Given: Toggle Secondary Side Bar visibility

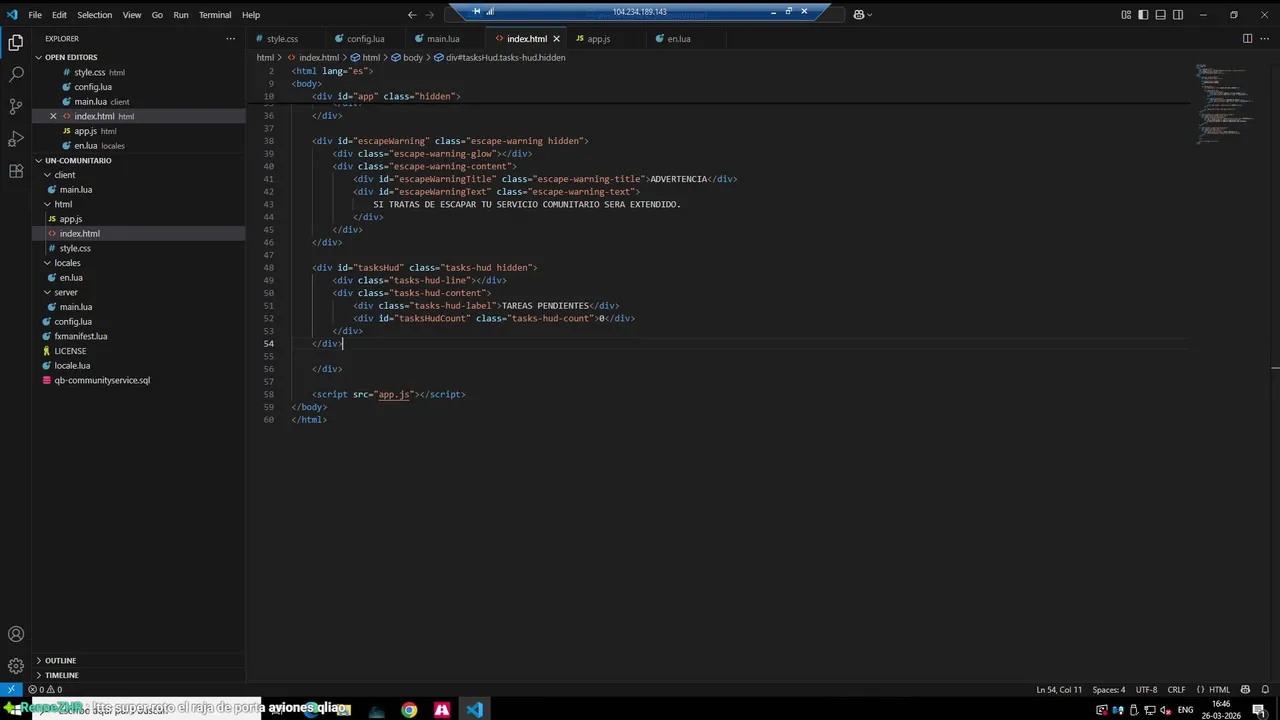Looking at the screenshot, I should (1178, 15).
